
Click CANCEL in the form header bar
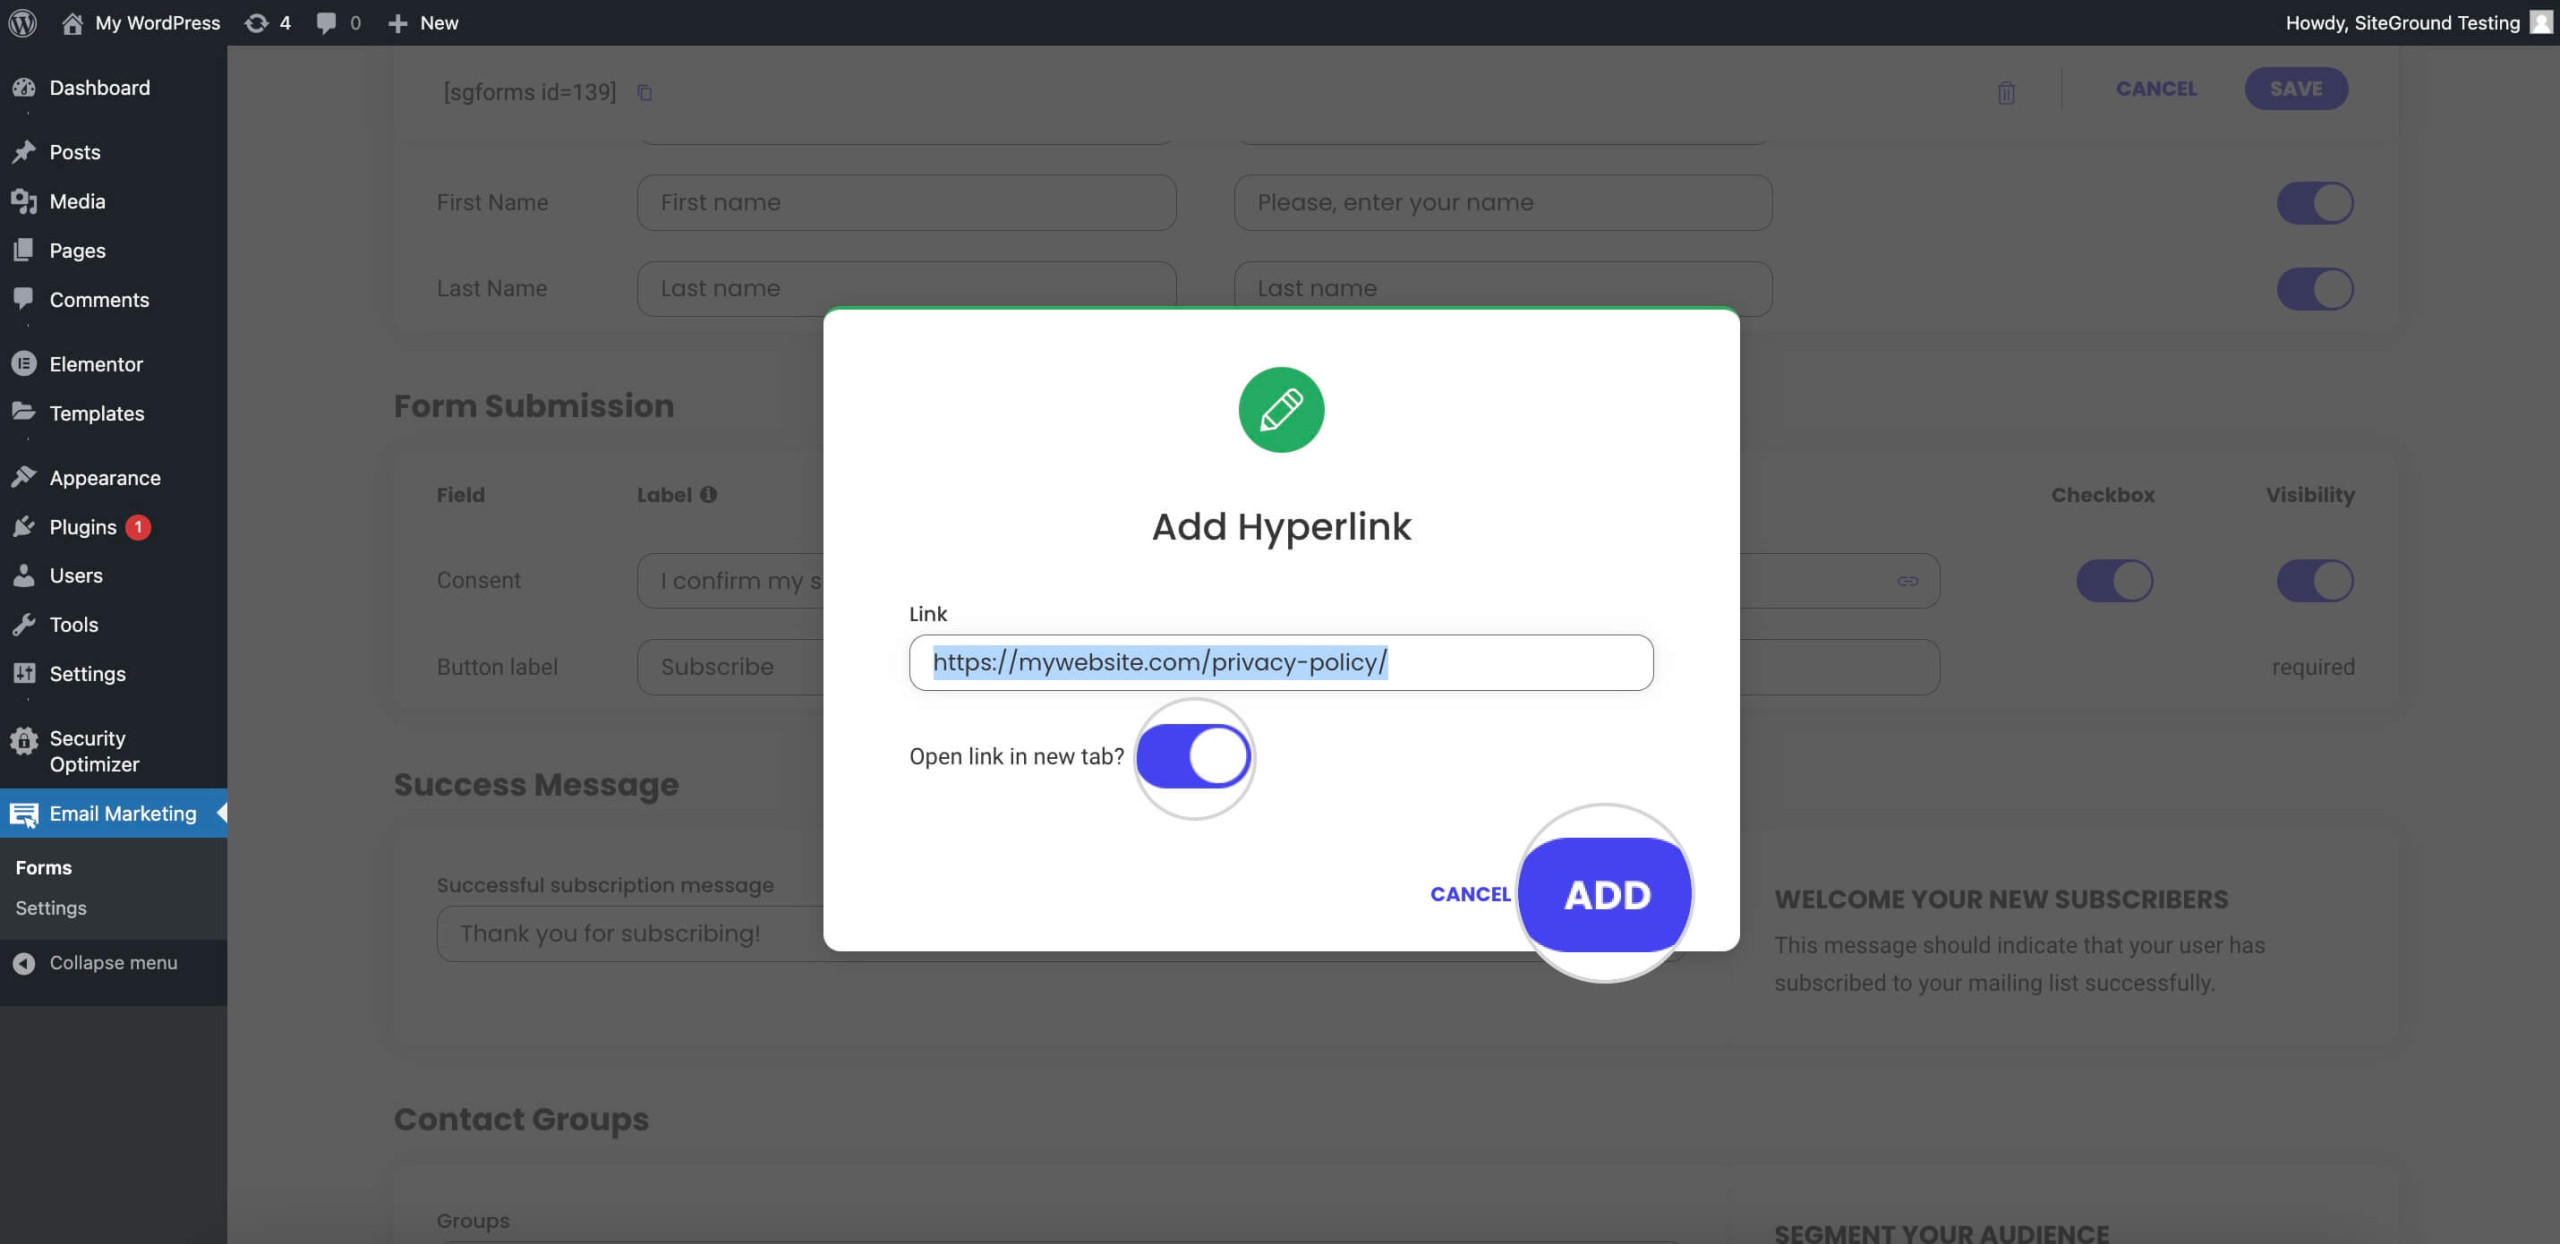coord(2156,88)
